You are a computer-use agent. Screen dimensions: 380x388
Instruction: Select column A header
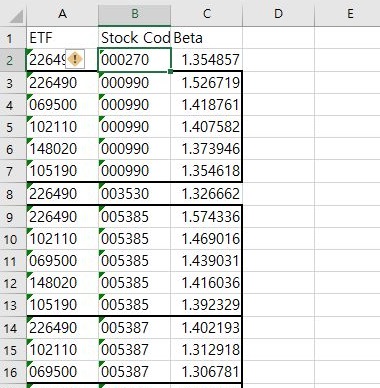[62, 13]
